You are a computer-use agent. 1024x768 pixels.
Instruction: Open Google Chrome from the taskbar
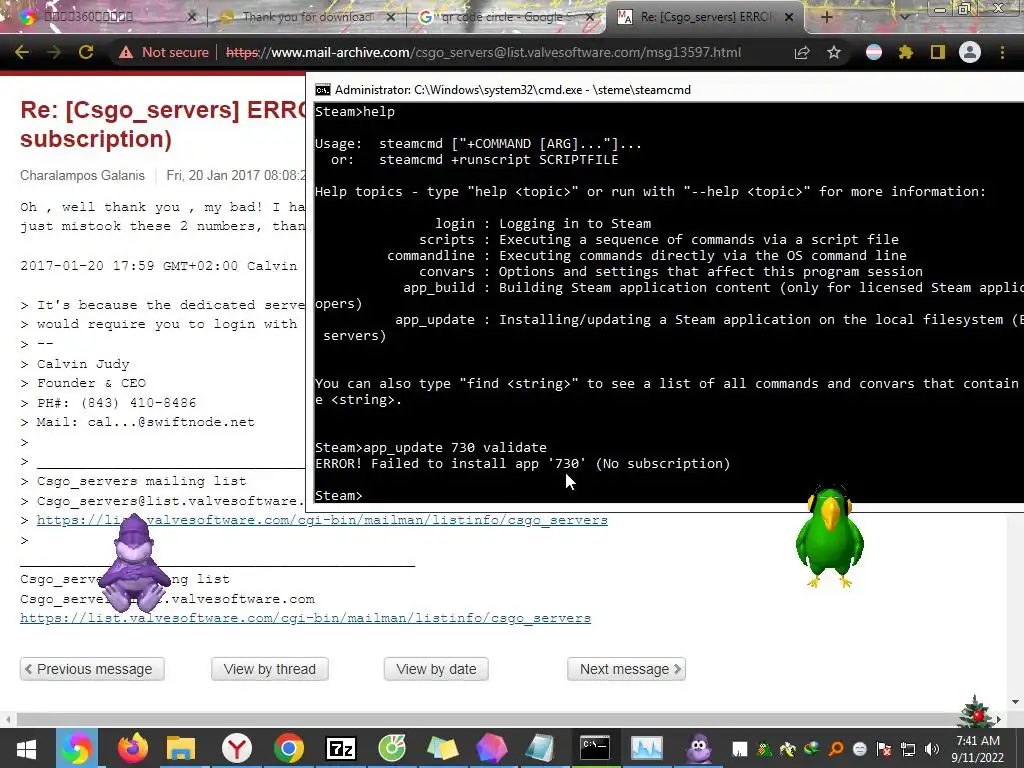tap(289, 748)
